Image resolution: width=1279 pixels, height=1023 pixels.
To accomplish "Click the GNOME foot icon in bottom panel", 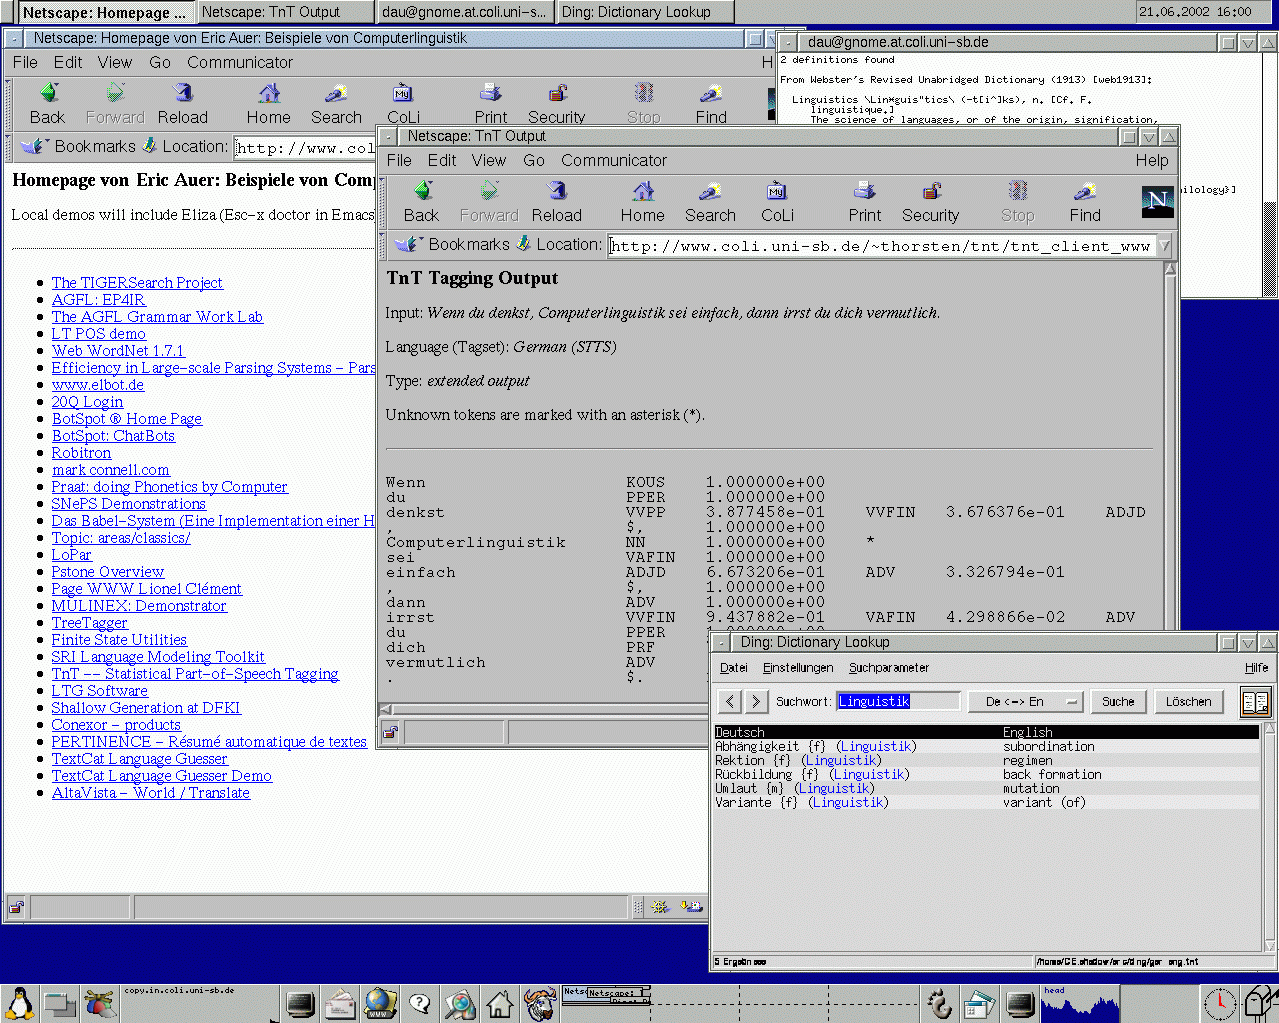I will point(939,1004).
